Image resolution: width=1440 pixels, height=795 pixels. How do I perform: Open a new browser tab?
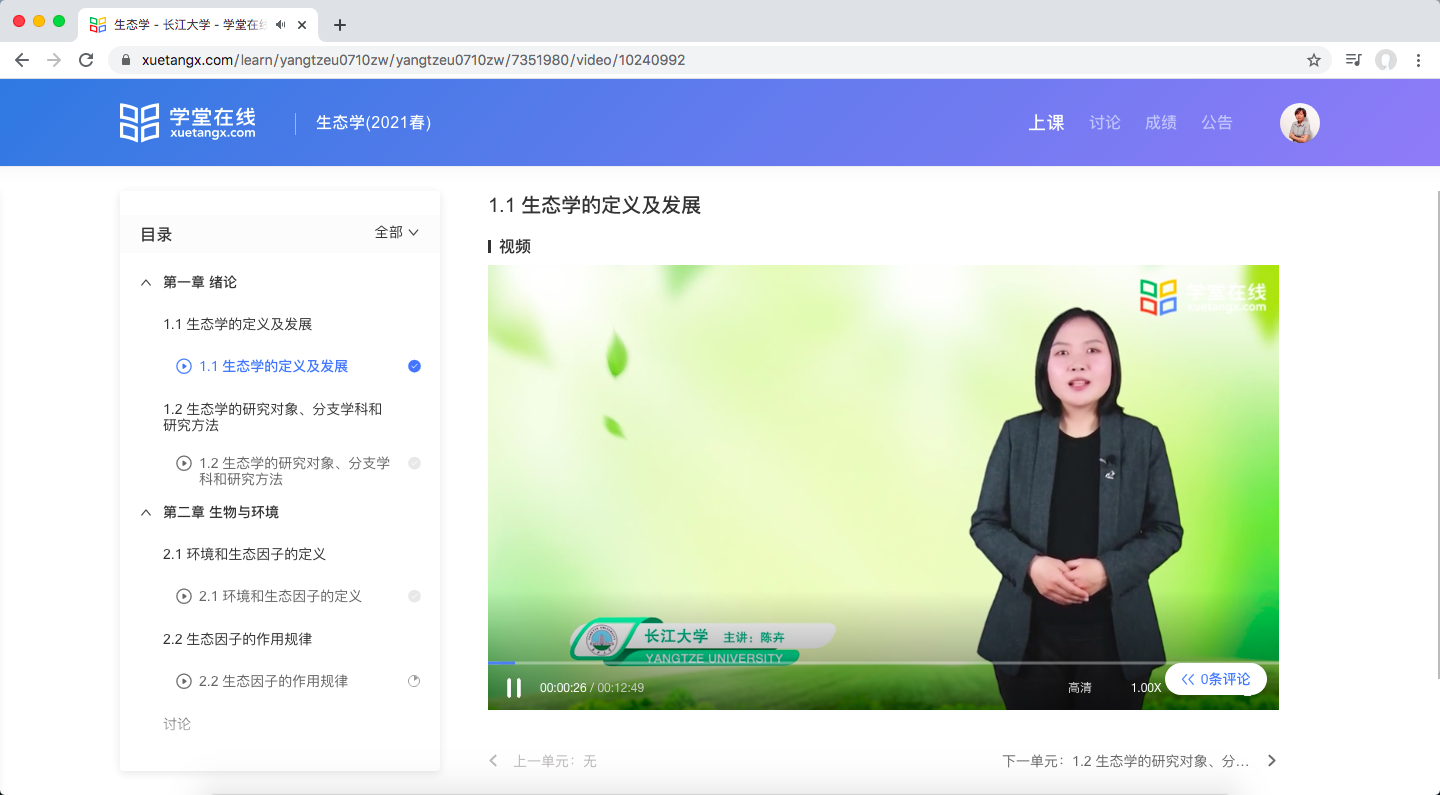(x=340, y=25)
